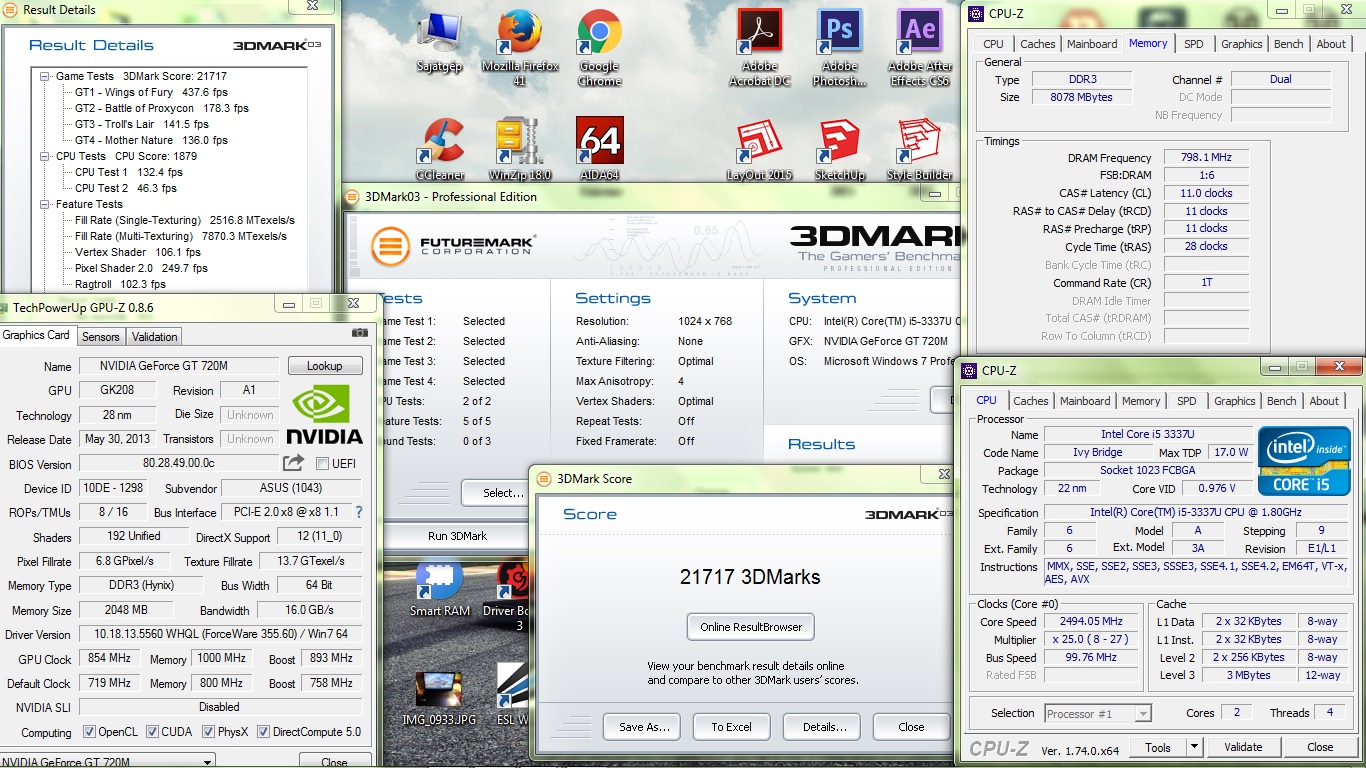Open the Bench tab in lower CPU-Z window
Viewport: 1366px width, 768px height.
[1282, 401]
